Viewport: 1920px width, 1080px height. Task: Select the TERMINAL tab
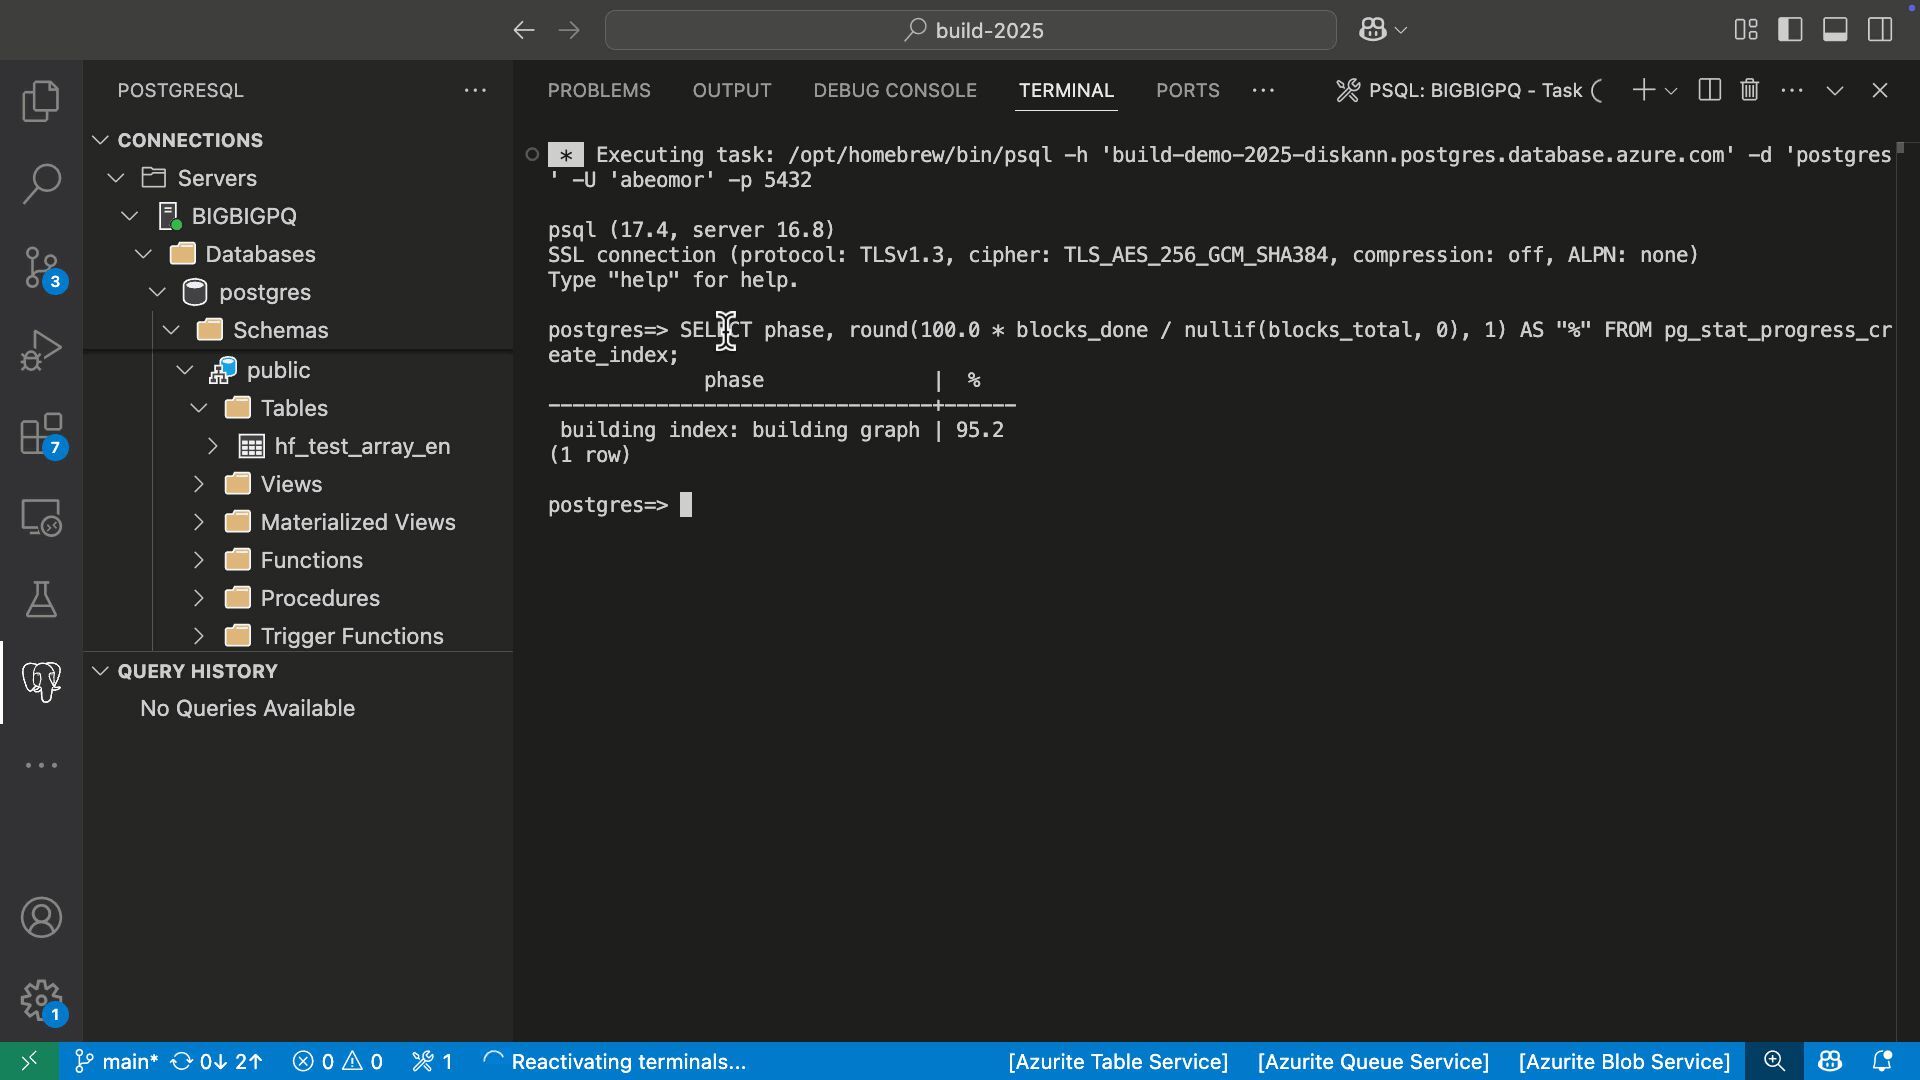click(x=1066, y=90)
